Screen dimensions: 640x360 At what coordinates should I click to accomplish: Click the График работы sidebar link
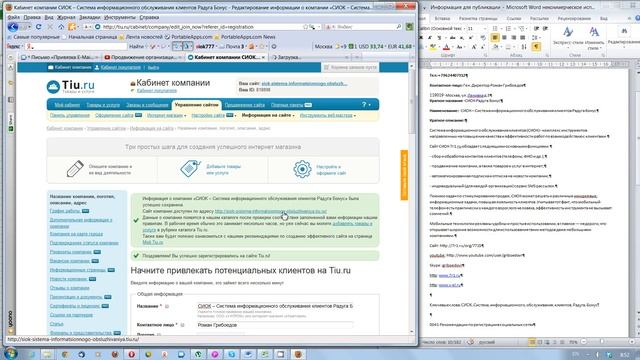[x=65, y=211]
